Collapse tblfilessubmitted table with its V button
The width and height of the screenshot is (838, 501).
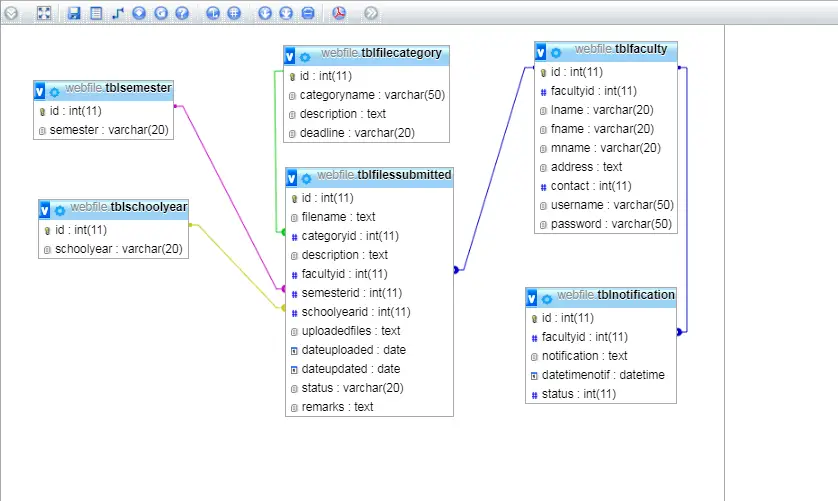click(291, 178)
